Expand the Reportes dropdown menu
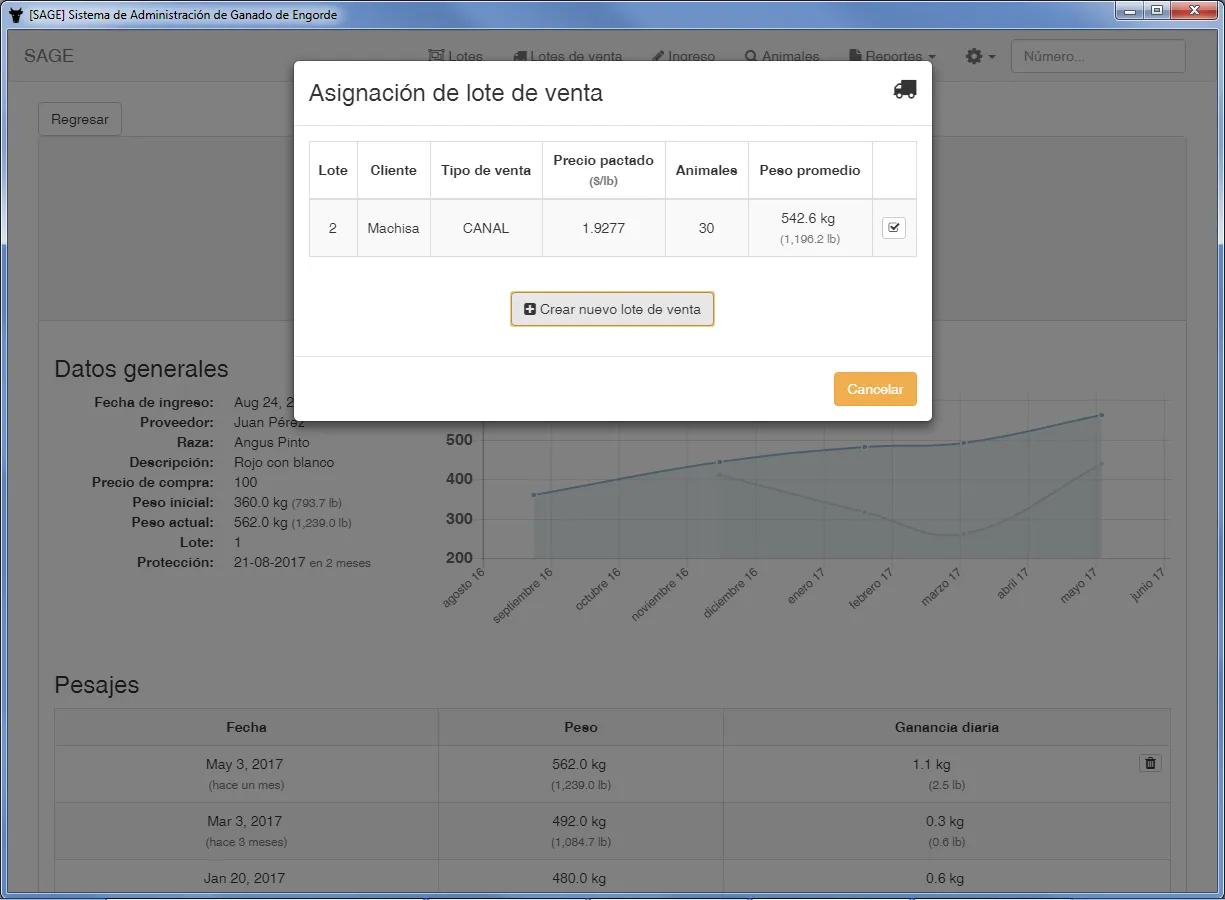 point(892,56)
